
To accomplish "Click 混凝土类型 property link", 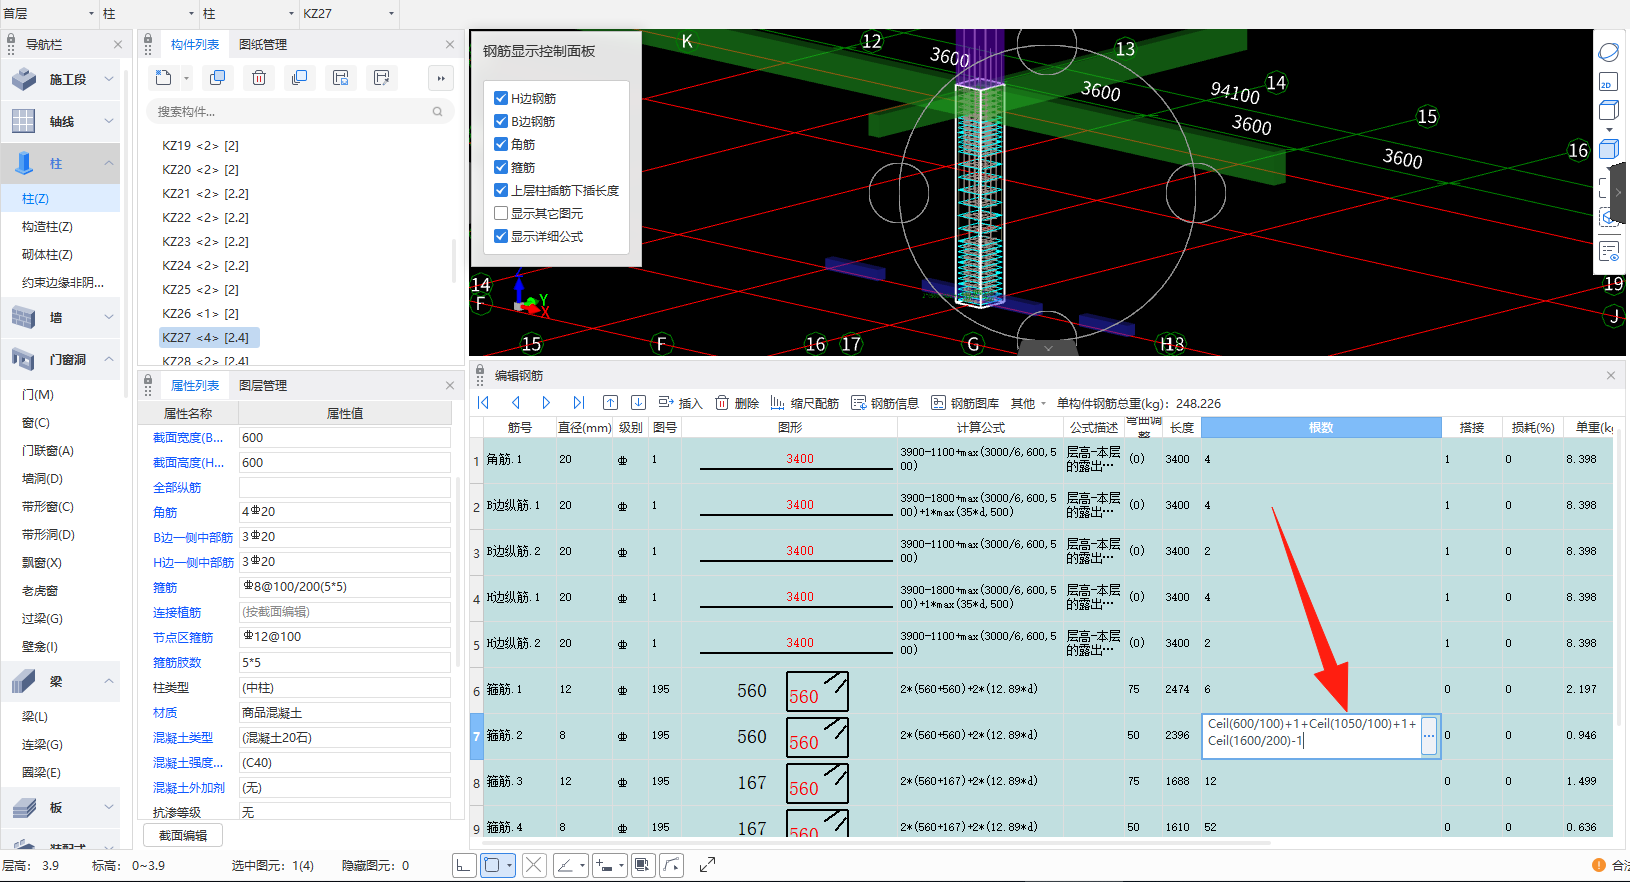I will click(183, 737).
